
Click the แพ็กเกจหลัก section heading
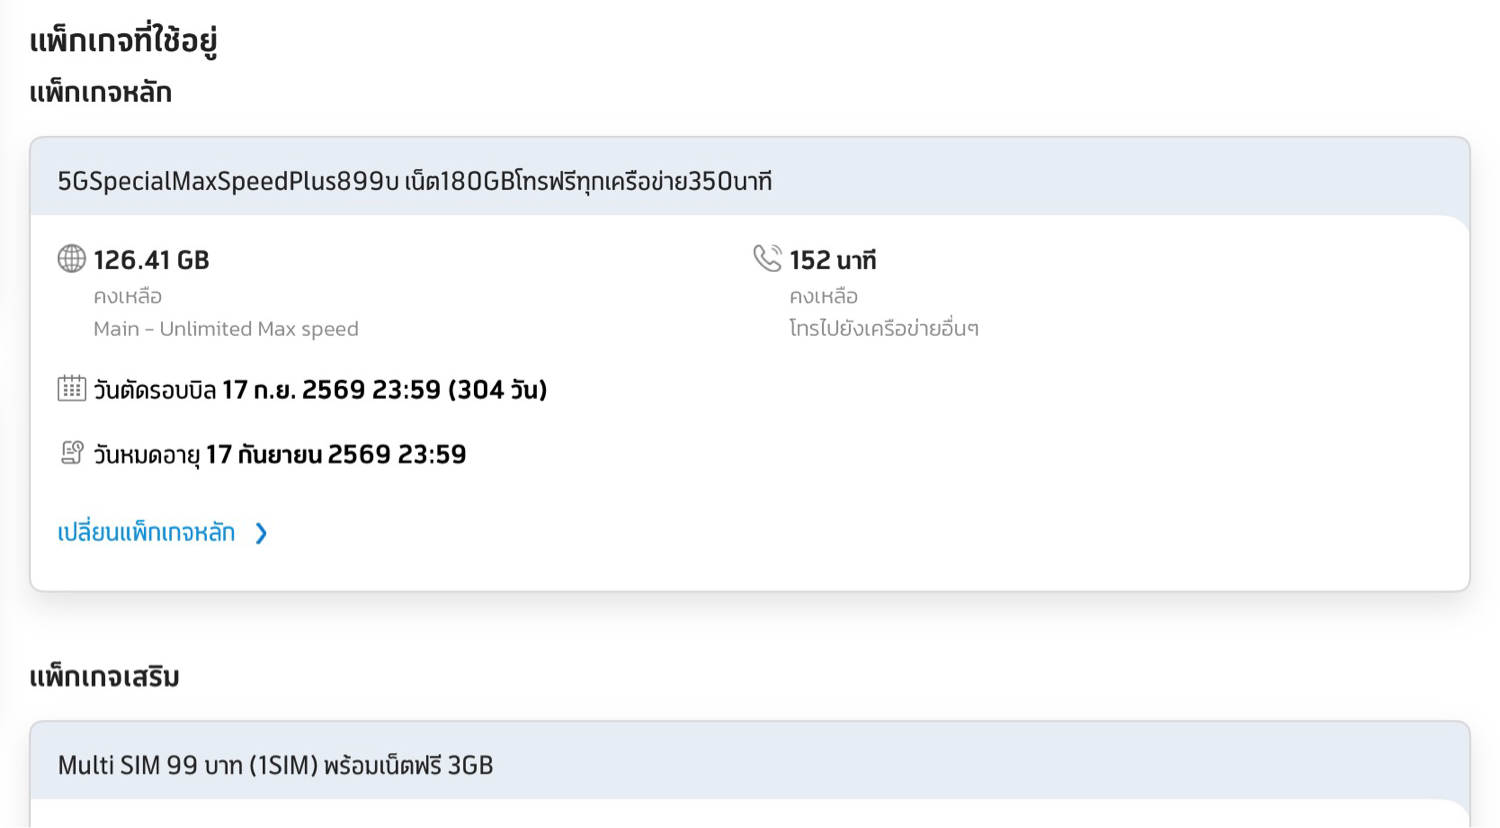click(x=100, y=93)
